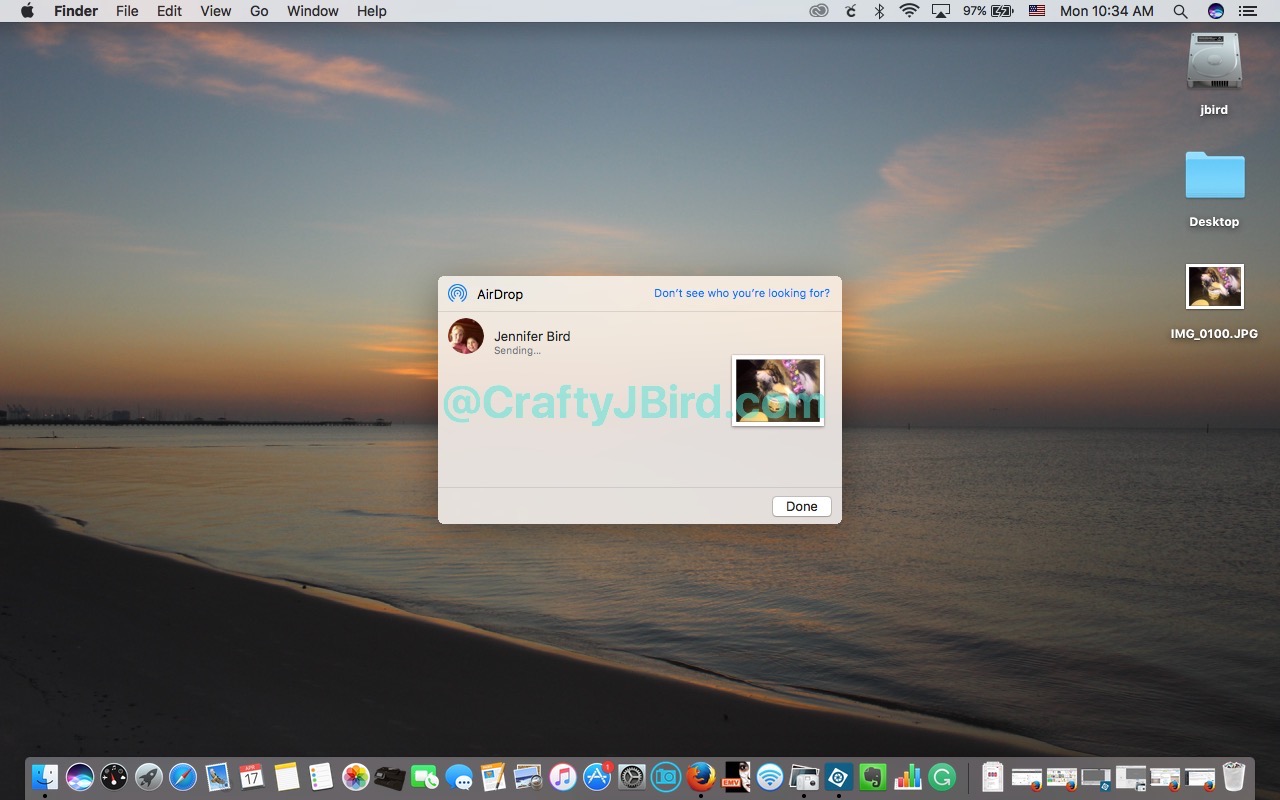Image resolution: width=1280 pixels, height=800 pixels.
Task: Open Trash in the Dock
Action: 1234,777
